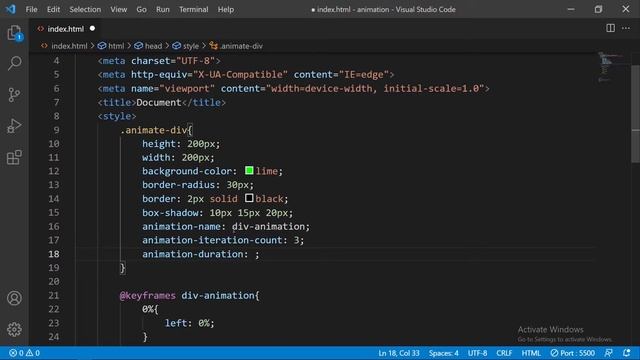The height and width of the screenshot is (360, 640).
Task: Click the UTF-8 encoding selector
Action: tap(477, 353)
